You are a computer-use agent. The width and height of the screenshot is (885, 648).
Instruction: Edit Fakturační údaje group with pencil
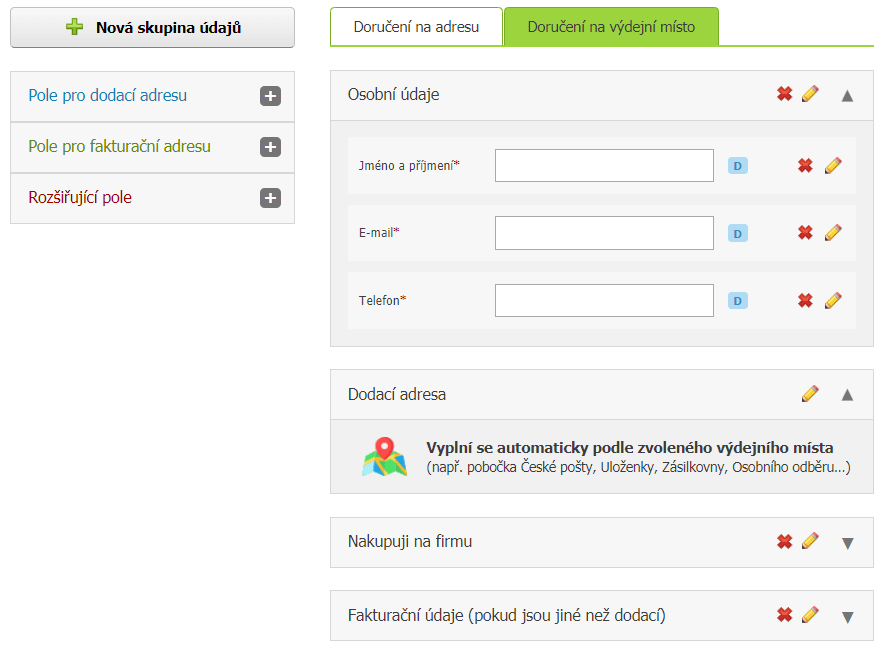tap(810, 615)
